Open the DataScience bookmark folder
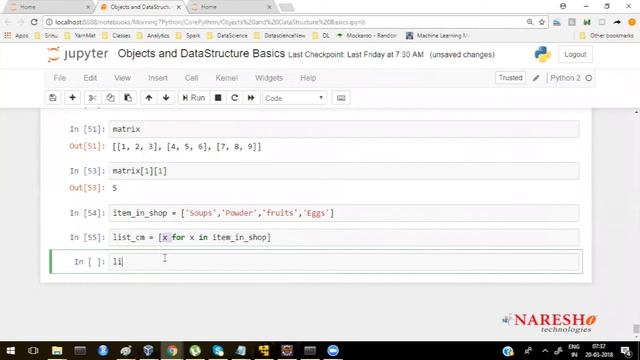Screen dimensions: 640x360 [x=227, y=36]
